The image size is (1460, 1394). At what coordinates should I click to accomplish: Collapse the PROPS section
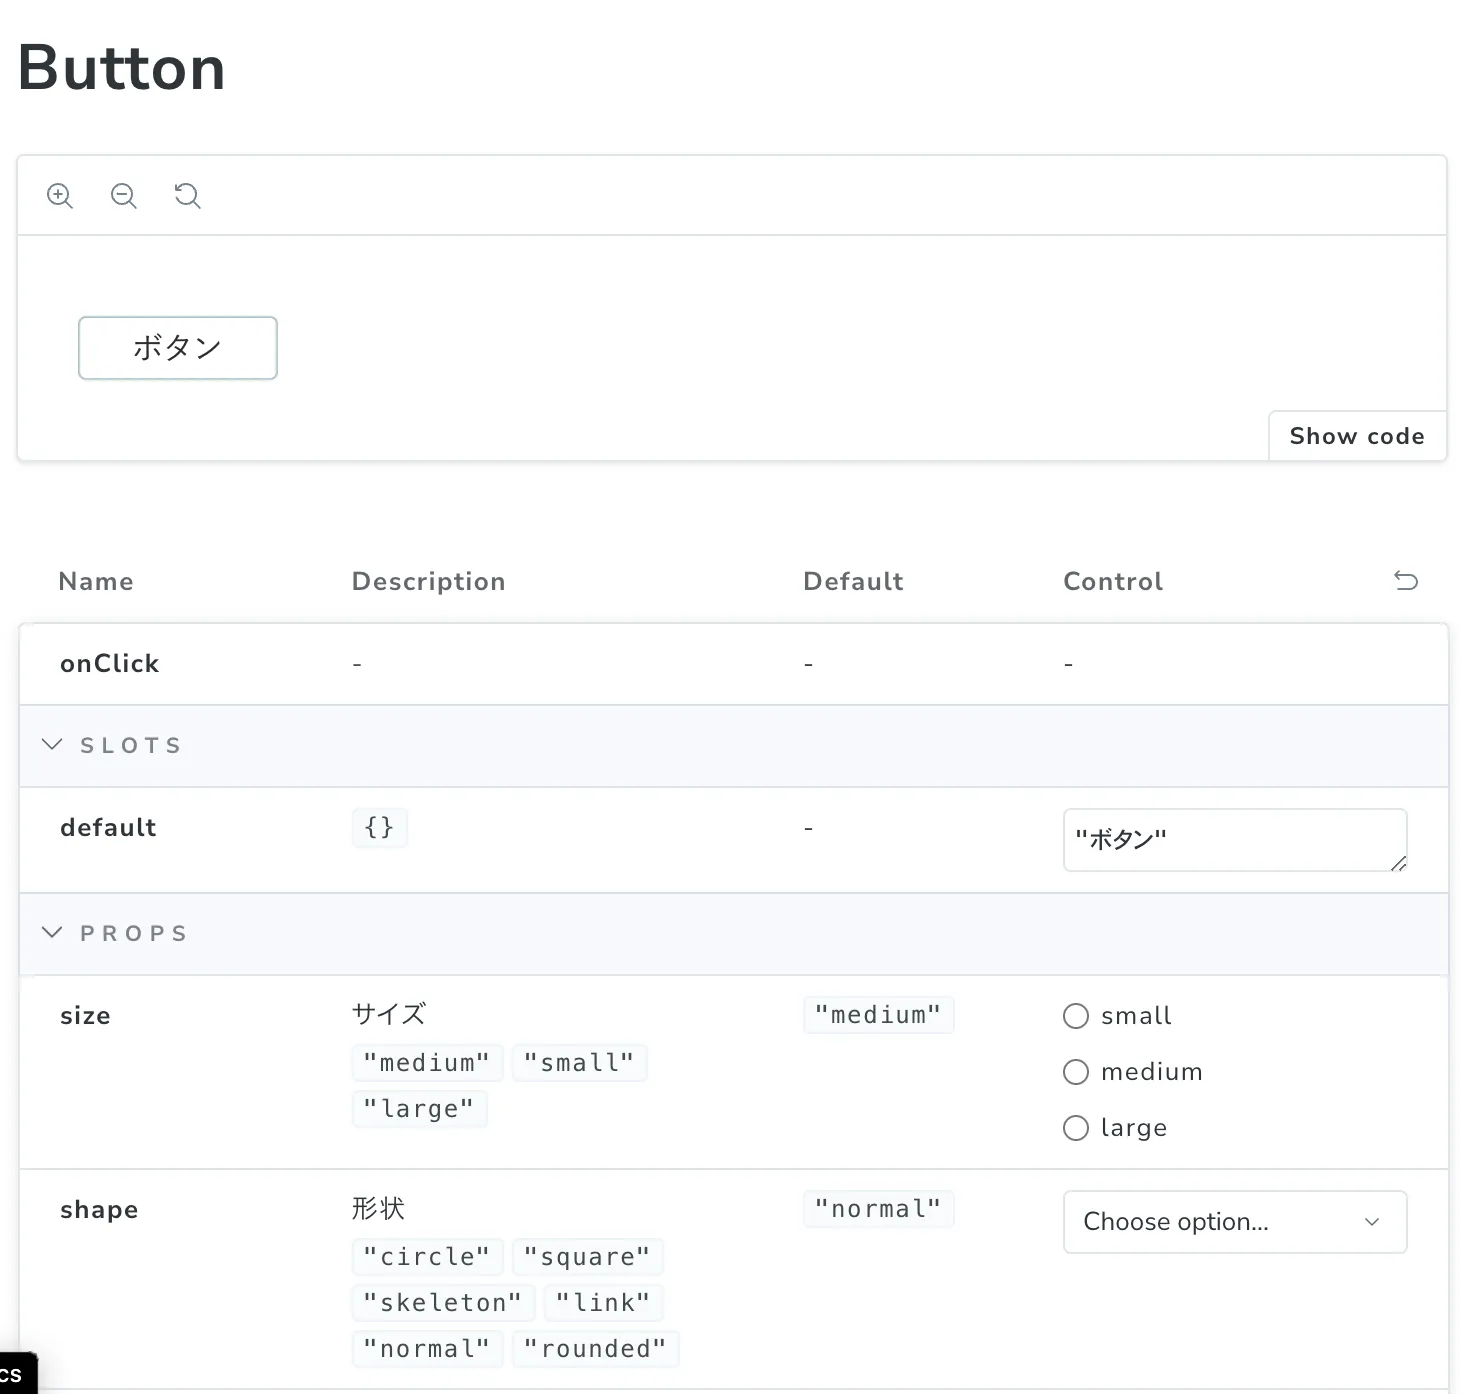coord(53,933)
